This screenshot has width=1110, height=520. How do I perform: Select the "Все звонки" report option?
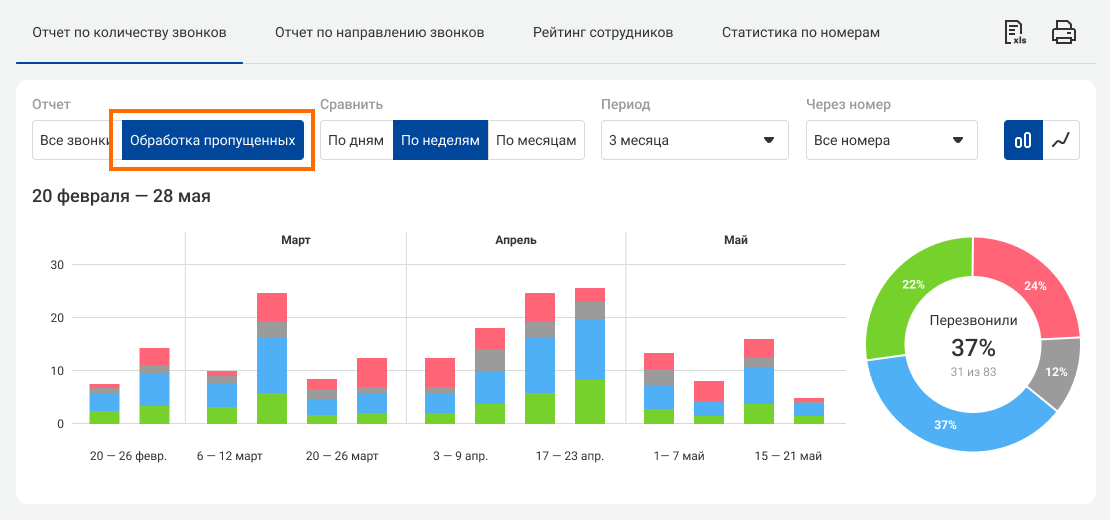[x=75, y=141]
